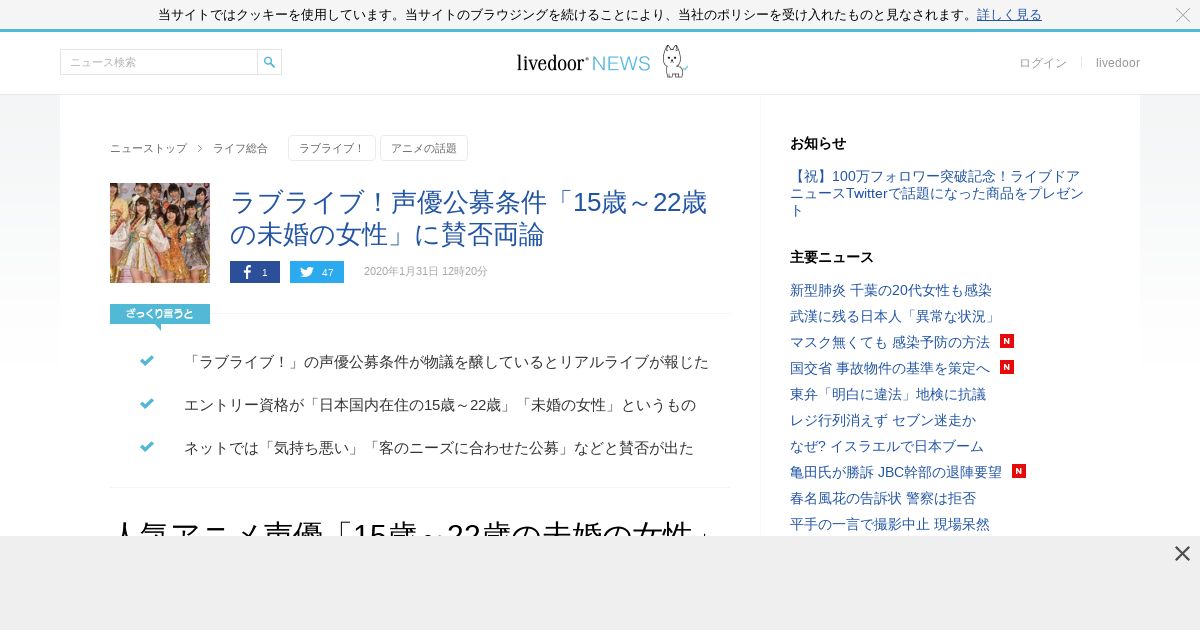Select the アニメの話題 tag
The image size is (1200, 630).
pyautogui.click(x=424, y=148)
